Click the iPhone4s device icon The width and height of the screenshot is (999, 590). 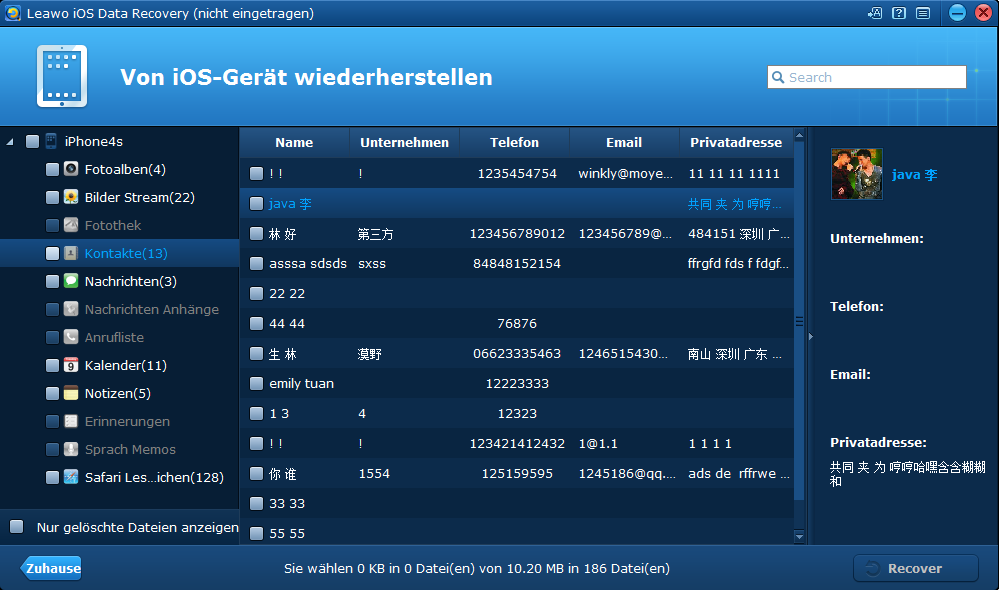point(52,141)
